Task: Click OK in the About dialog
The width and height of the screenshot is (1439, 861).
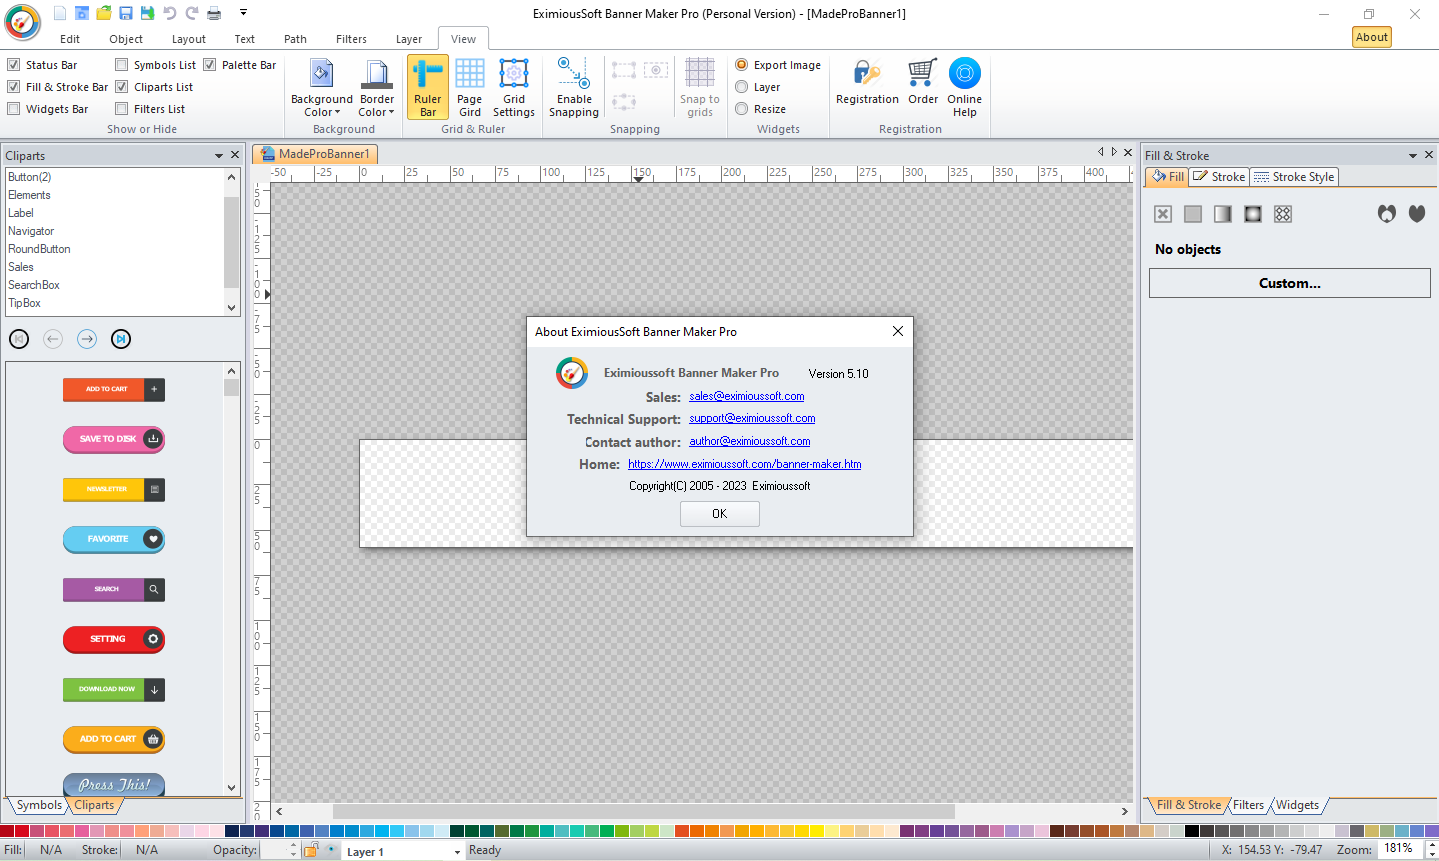Action: coord(720,513)
